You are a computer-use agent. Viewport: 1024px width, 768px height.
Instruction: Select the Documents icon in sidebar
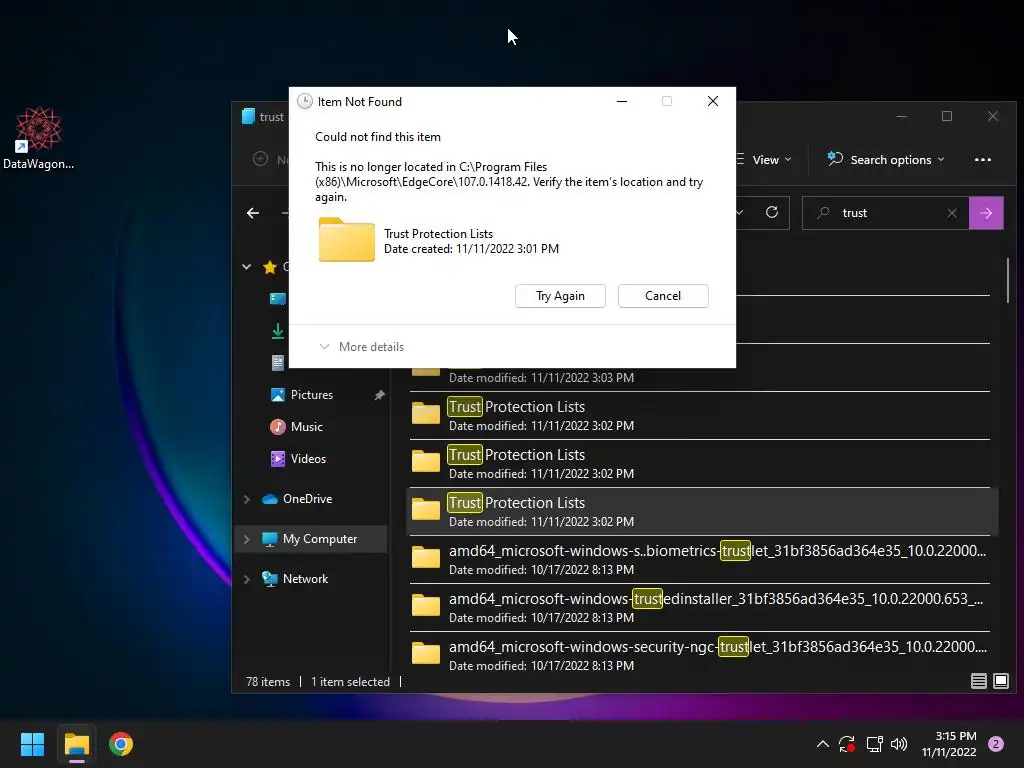coord(278,362)
